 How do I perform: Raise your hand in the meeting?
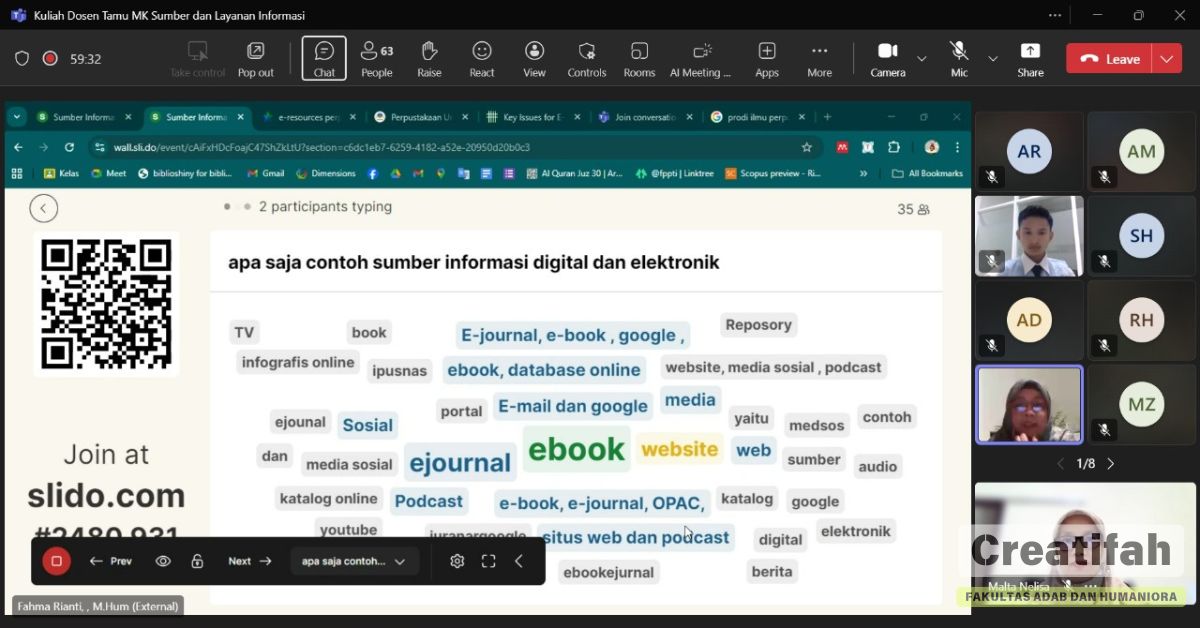(429, 58)
